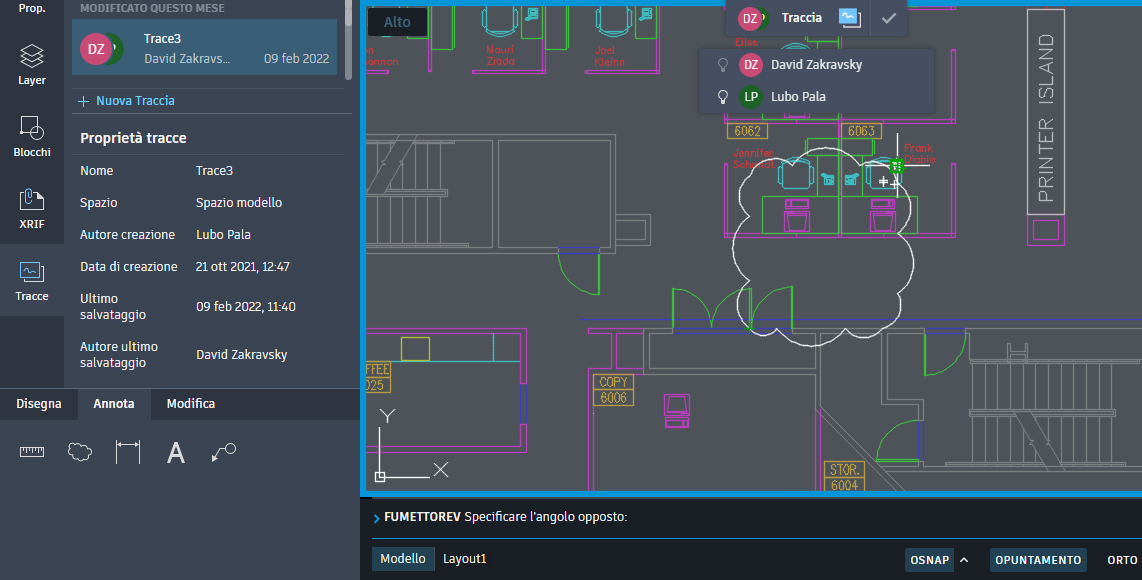Image resolution: width=1142 pixels, height=580 pixels.
Task: Click the Alto view label button
Action: [397, 22]
